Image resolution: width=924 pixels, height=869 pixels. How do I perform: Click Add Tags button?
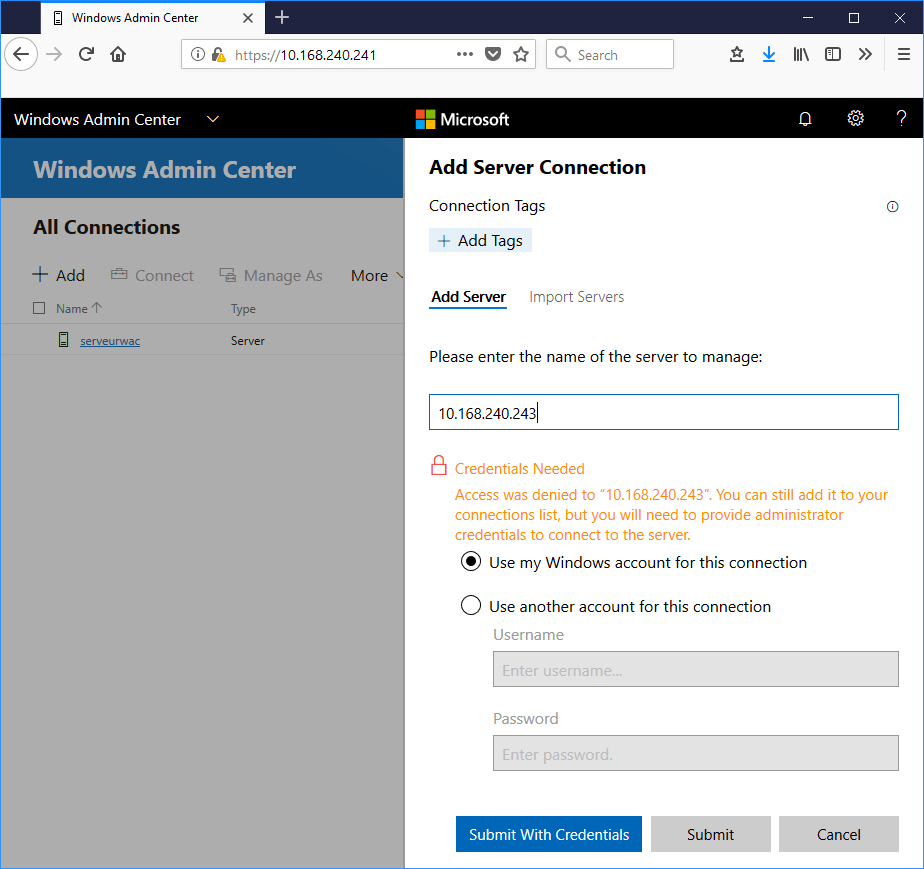[x=480, y=240]
